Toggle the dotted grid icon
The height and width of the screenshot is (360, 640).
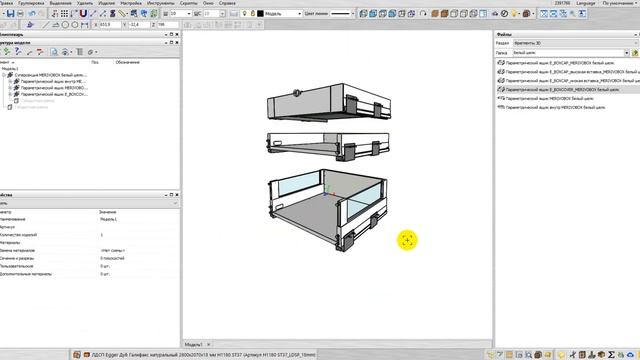pos(64,13)
